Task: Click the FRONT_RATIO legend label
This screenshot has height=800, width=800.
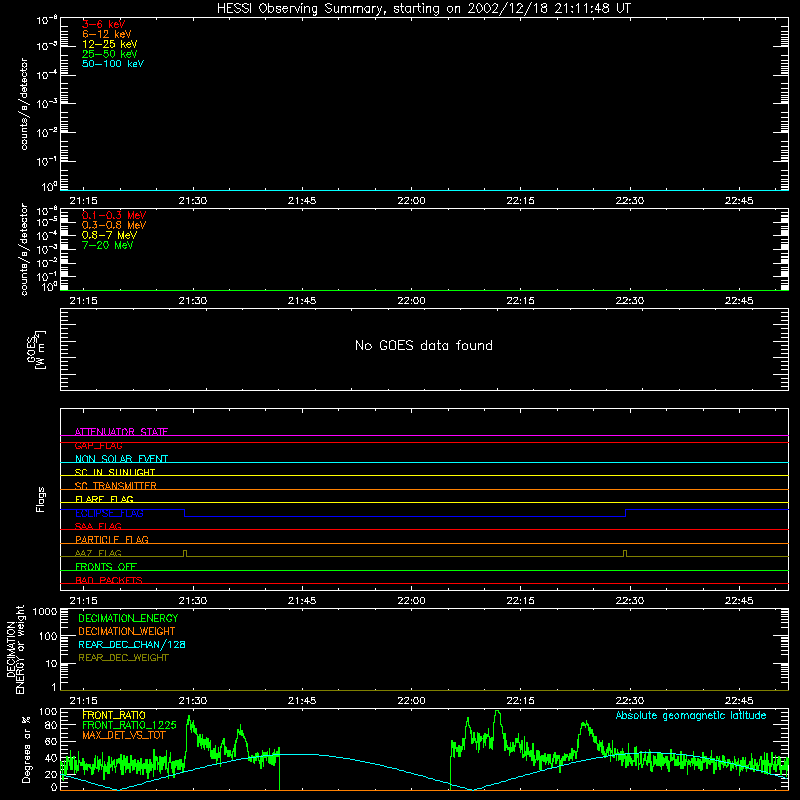Action: (x=114, y=715)
